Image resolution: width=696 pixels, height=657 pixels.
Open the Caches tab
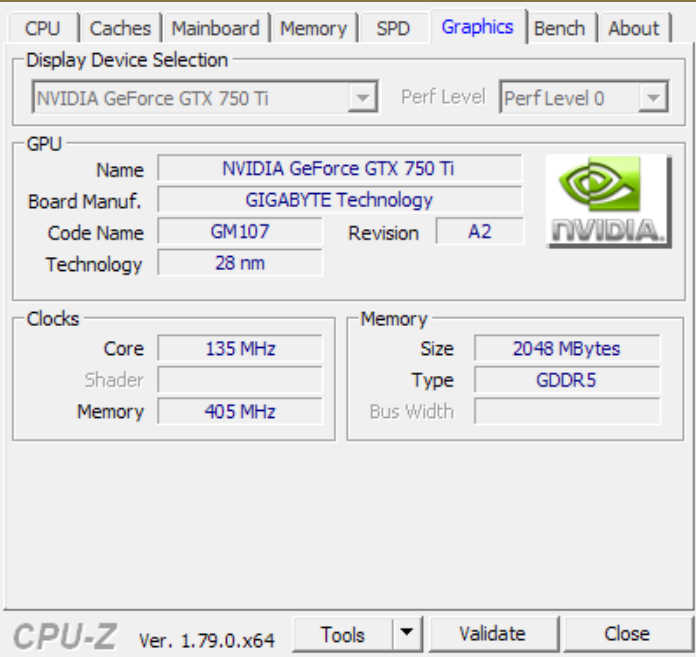[120, 28]
